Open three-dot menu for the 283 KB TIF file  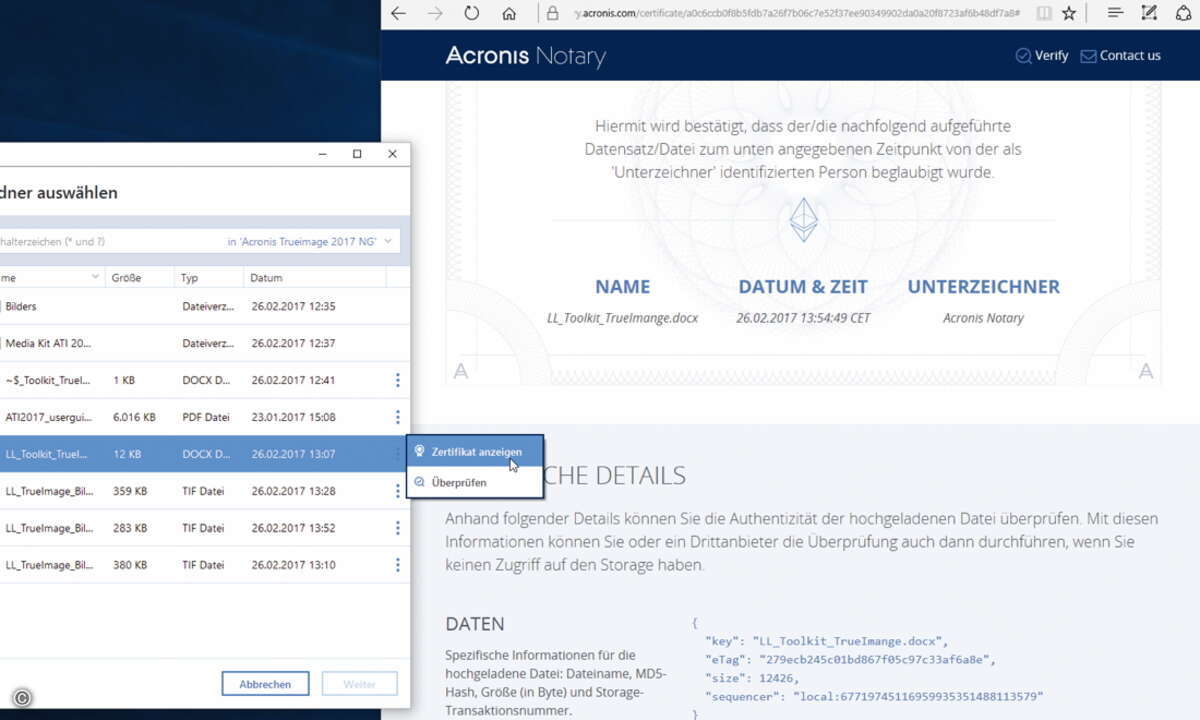click(x=398, y=528)
